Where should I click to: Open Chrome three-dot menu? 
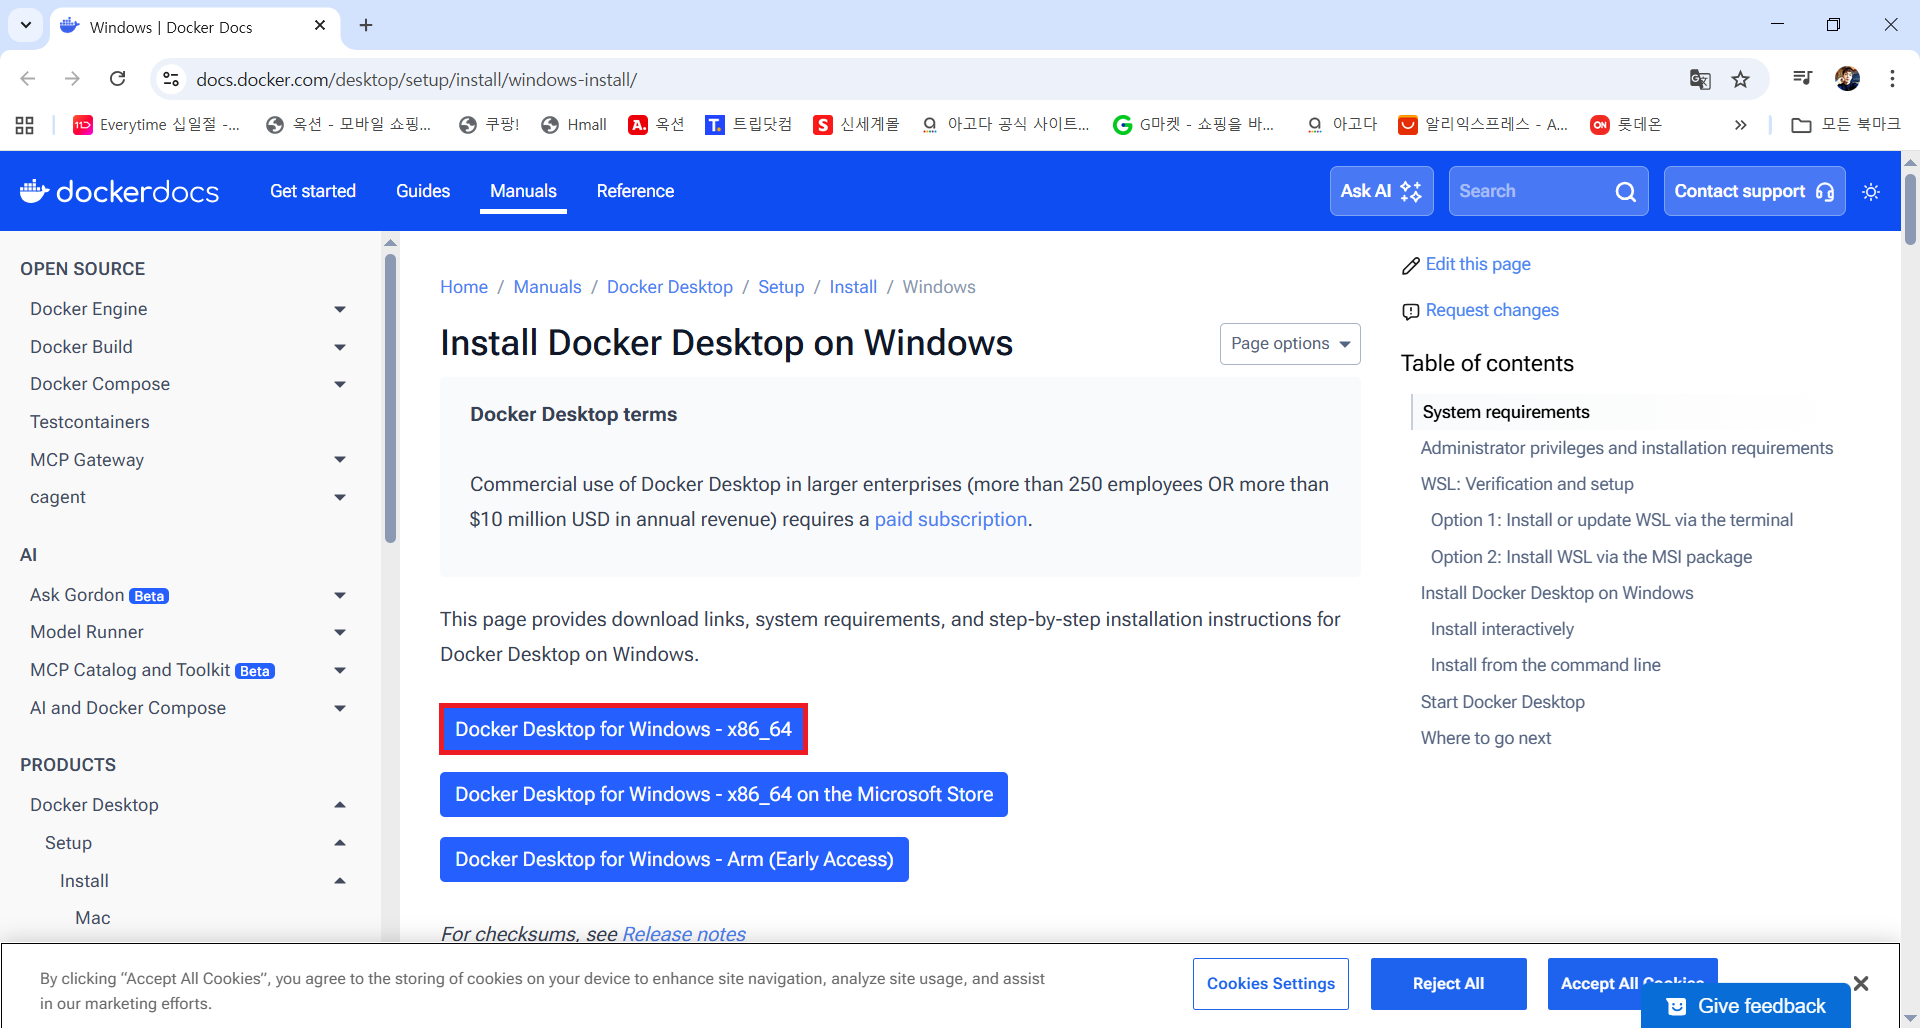1892,78
